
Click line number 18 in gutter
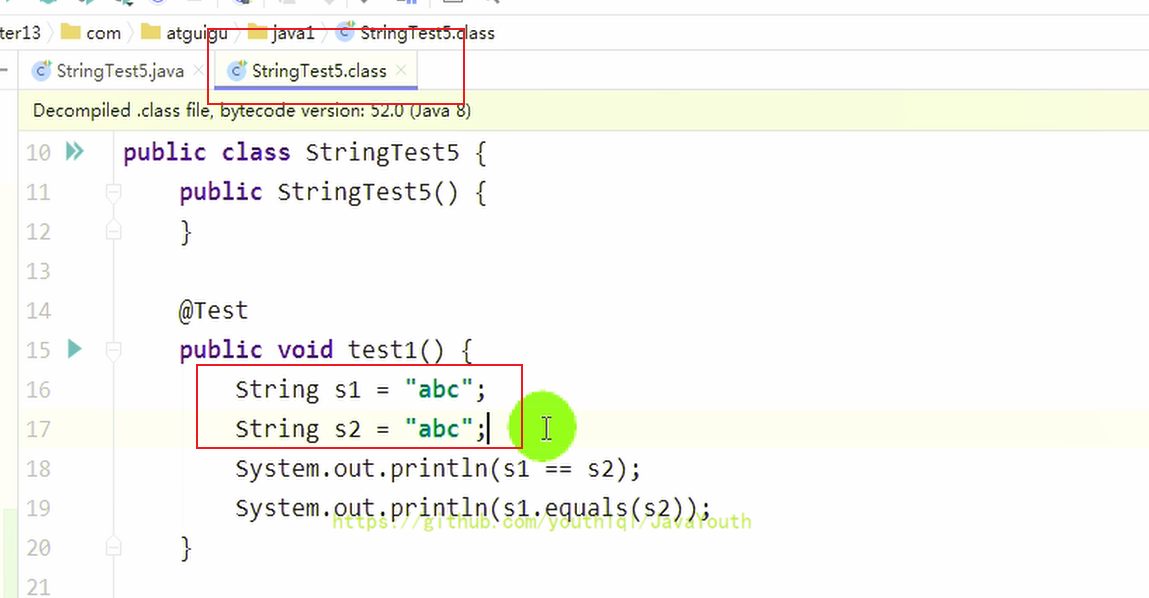pos(38,469)
